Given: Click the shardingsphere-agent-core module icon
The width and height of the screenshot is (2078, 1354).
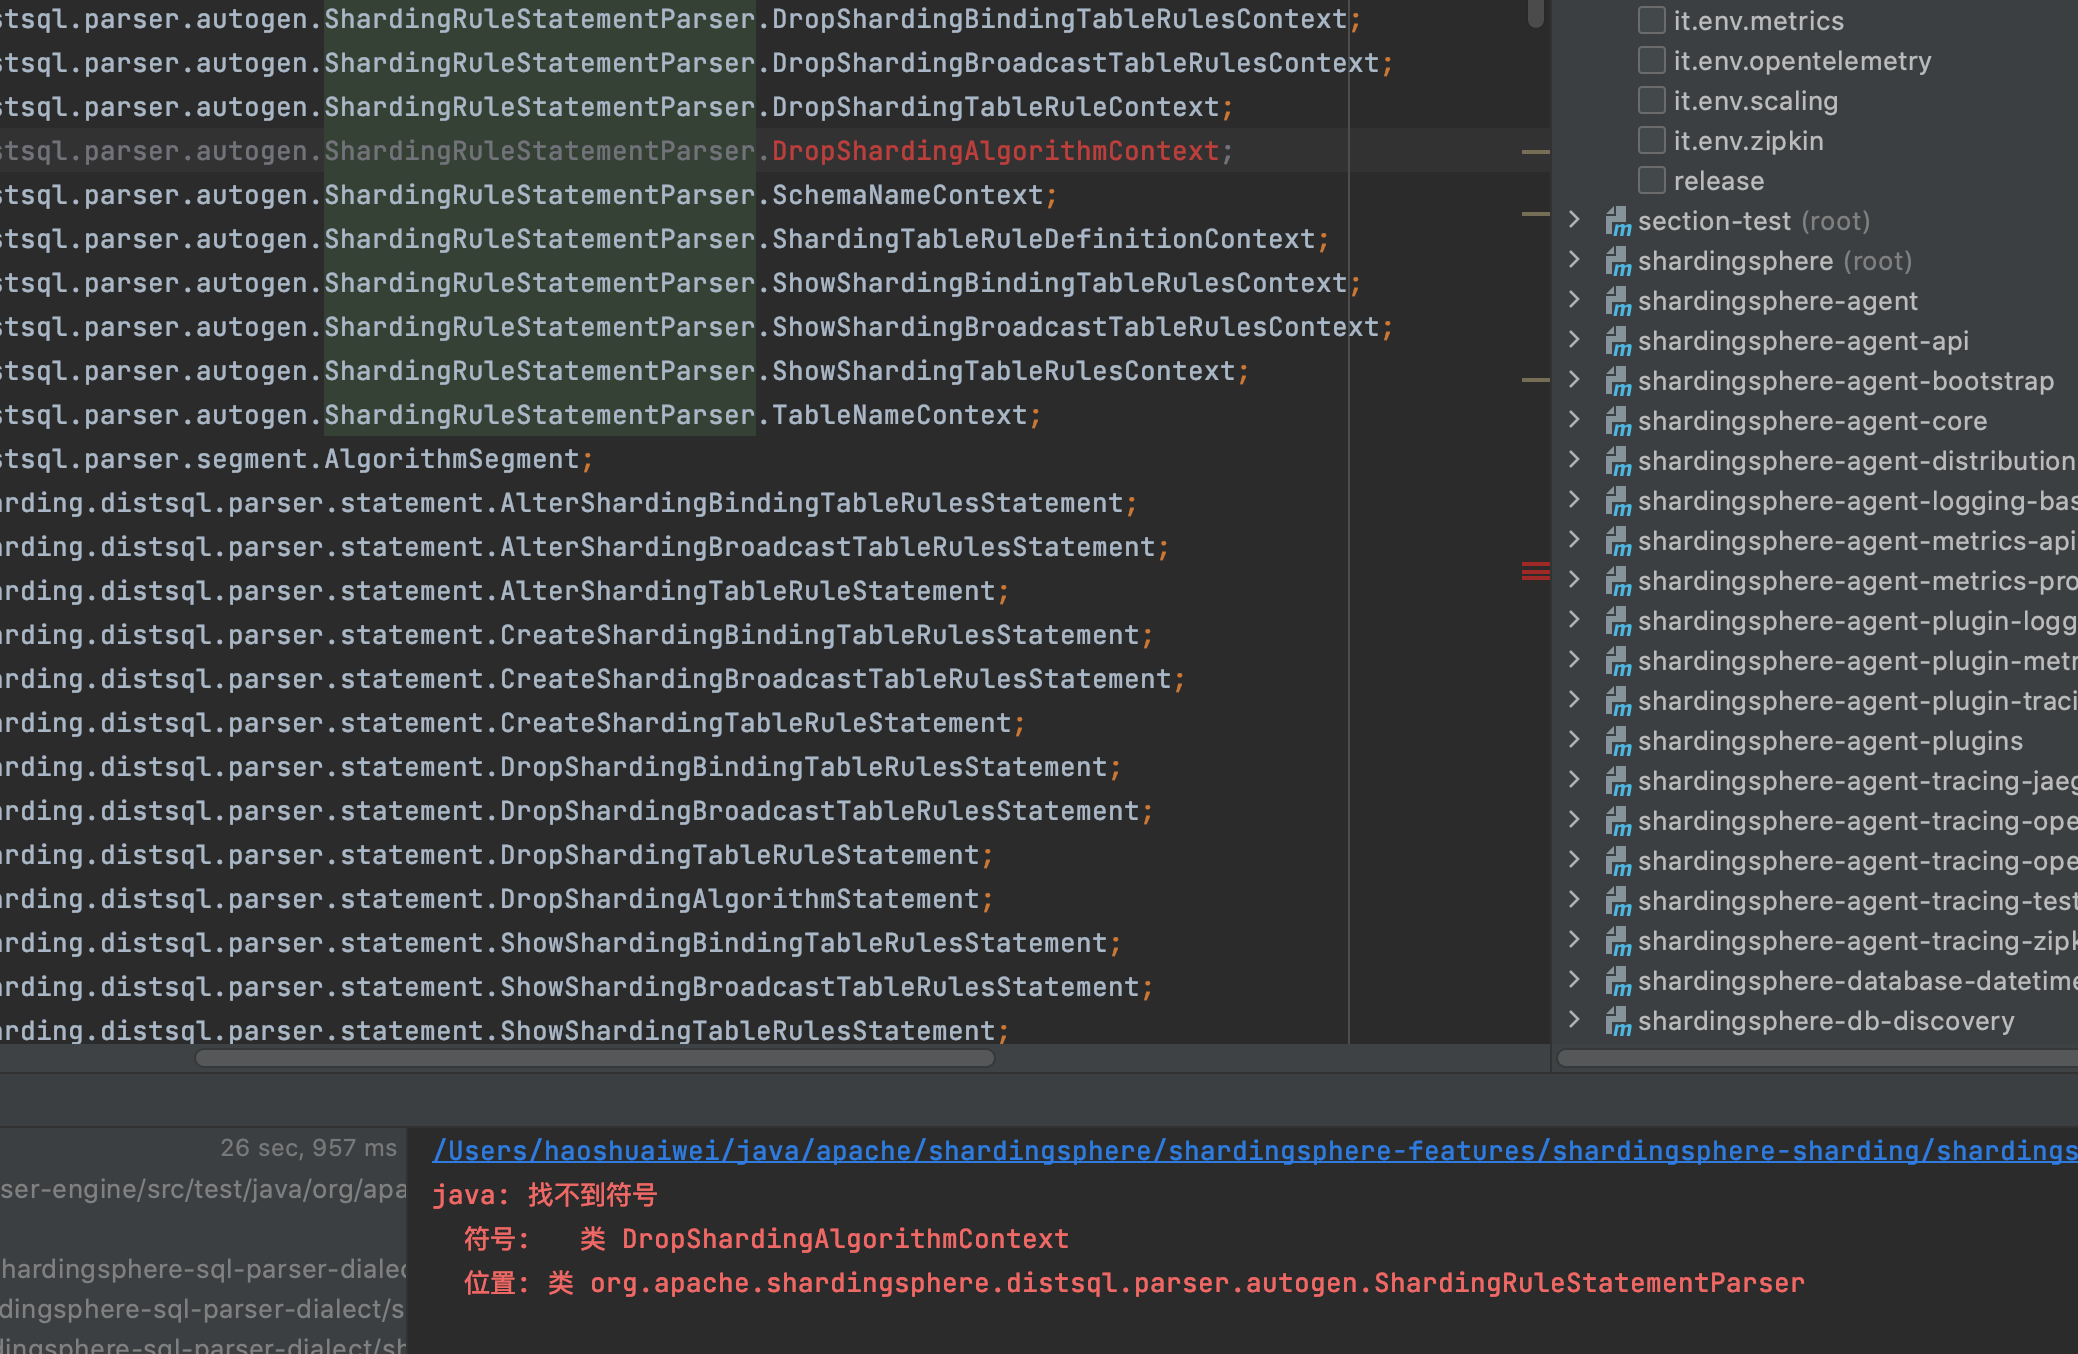Looking at the screenshot, I should (x=1617, y=422).
